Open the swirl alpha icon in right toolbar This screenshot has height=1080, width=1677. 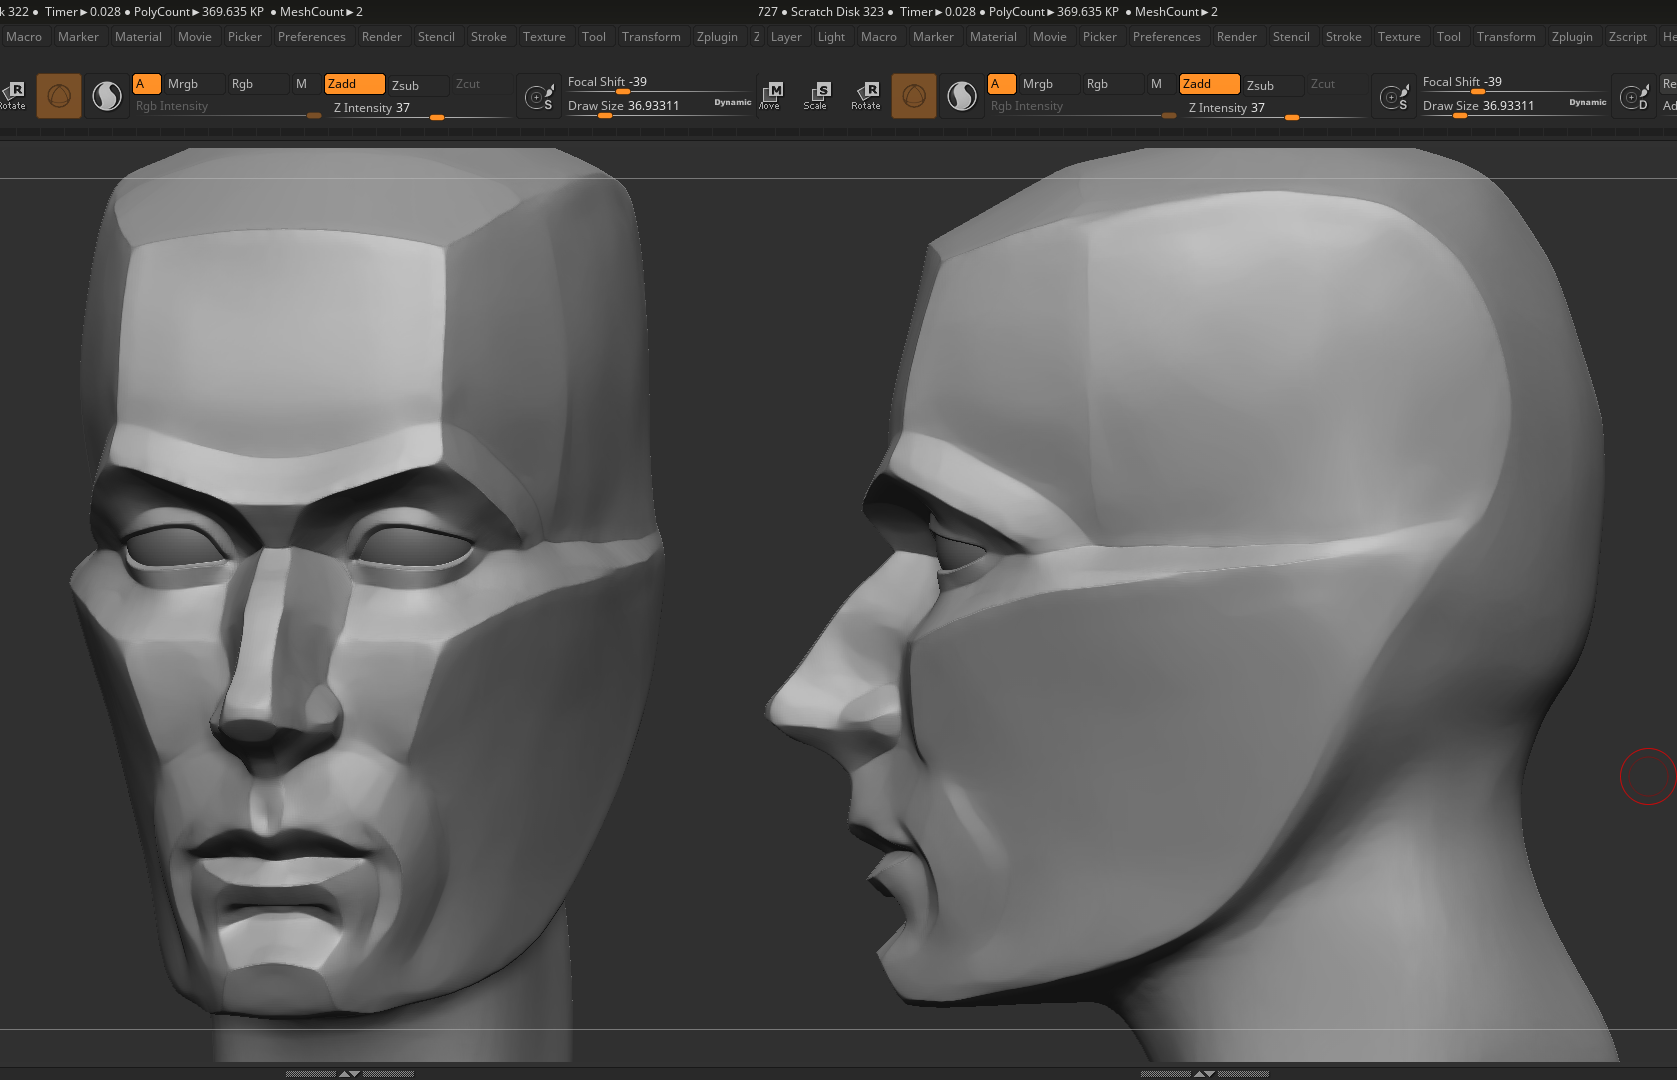click(961, 96)
